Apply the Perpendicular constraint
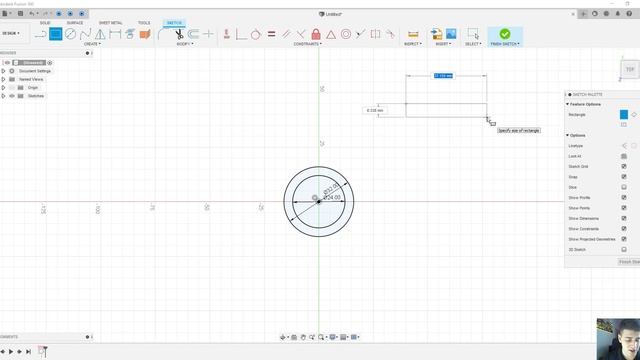This screenshot has width=640, height=360. [301, 34]
